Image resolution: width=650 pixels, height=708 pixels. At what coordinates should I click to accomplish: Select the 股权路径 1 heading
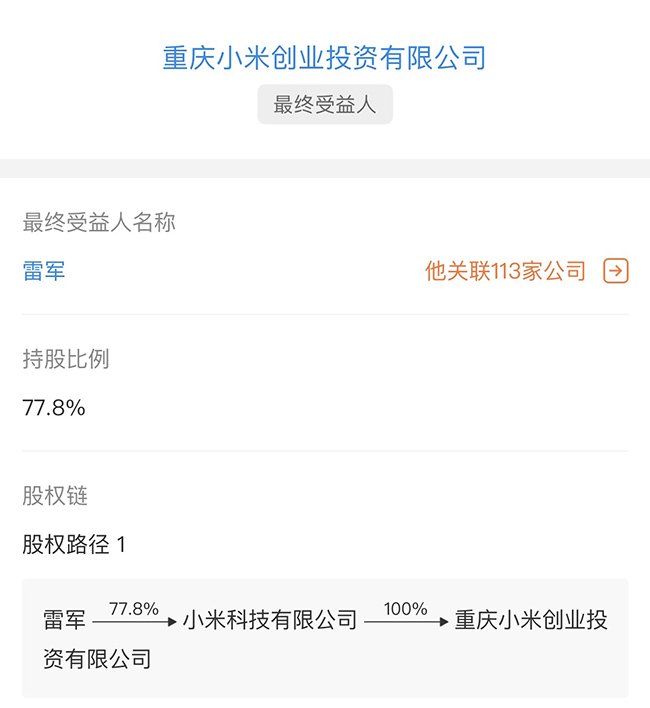click(74, 545)
